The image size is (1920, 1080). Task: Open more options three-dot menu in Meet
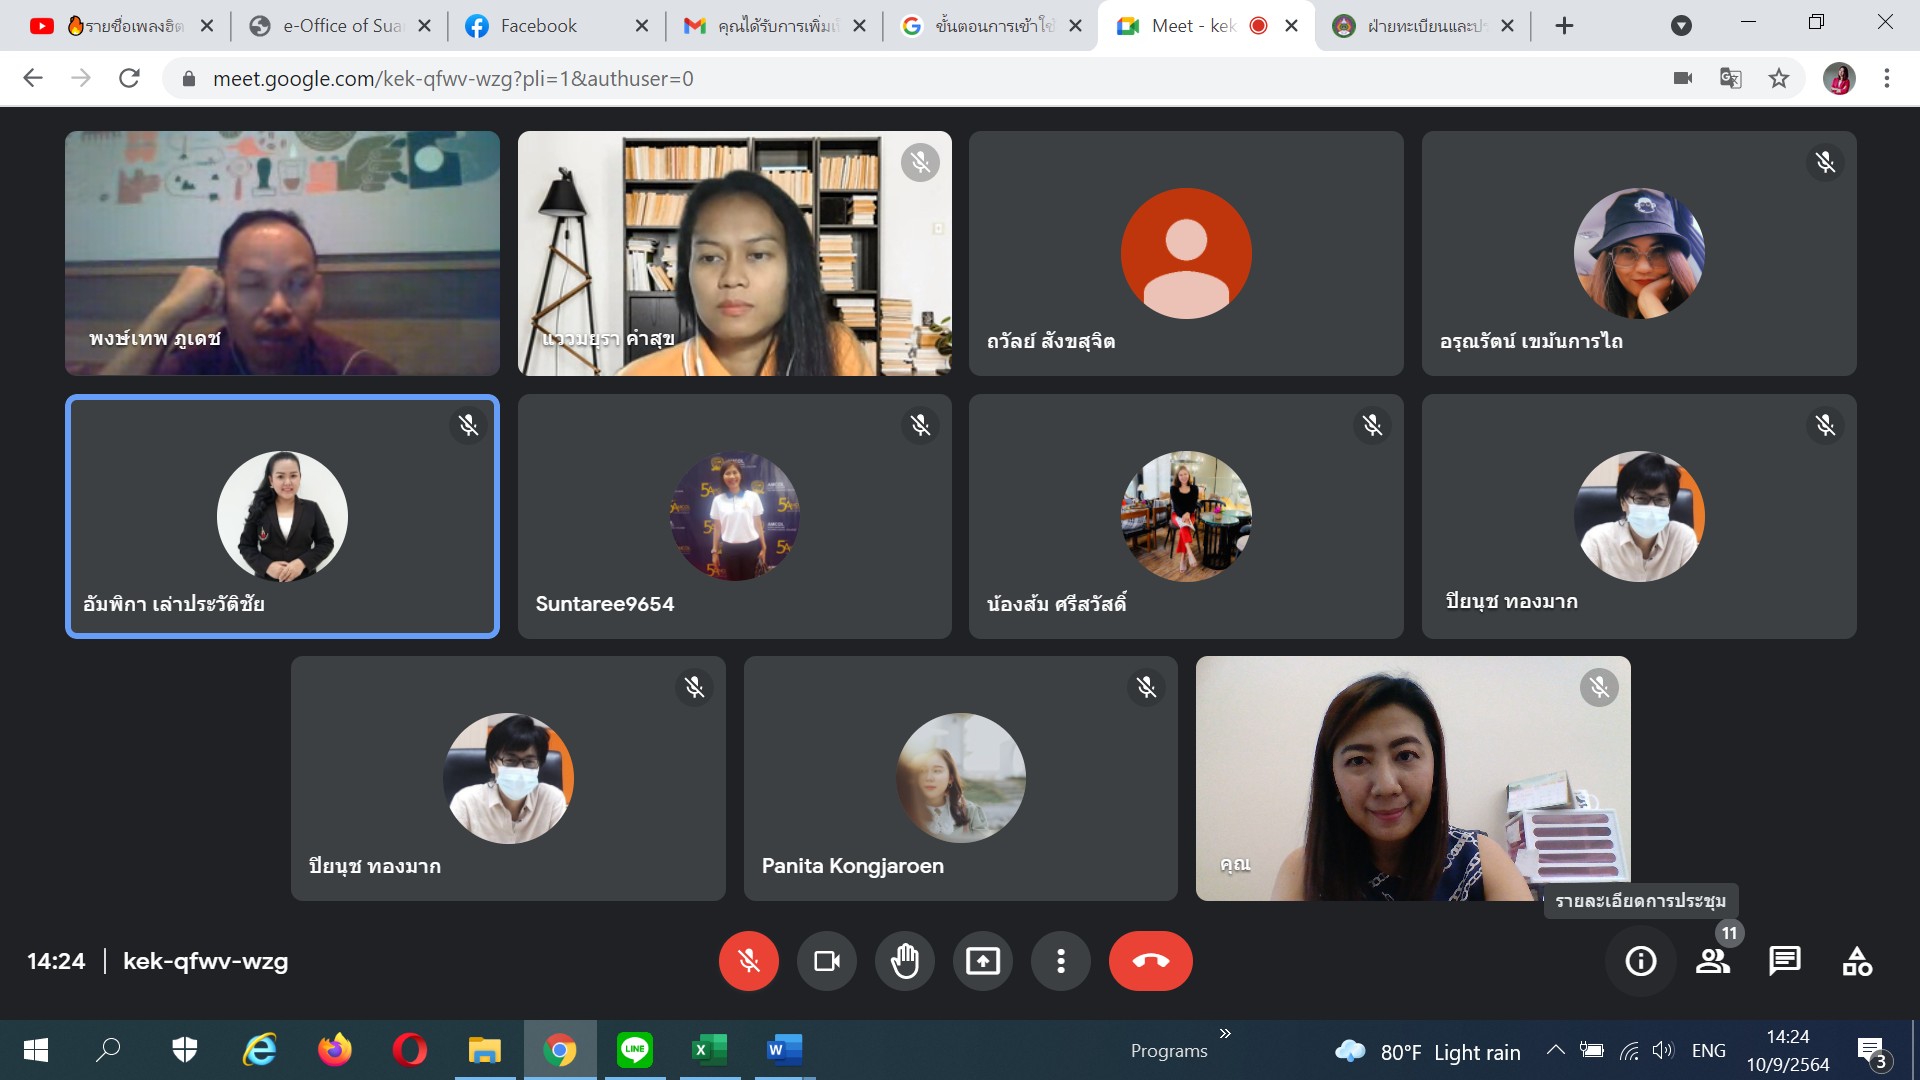(1060, 961)
